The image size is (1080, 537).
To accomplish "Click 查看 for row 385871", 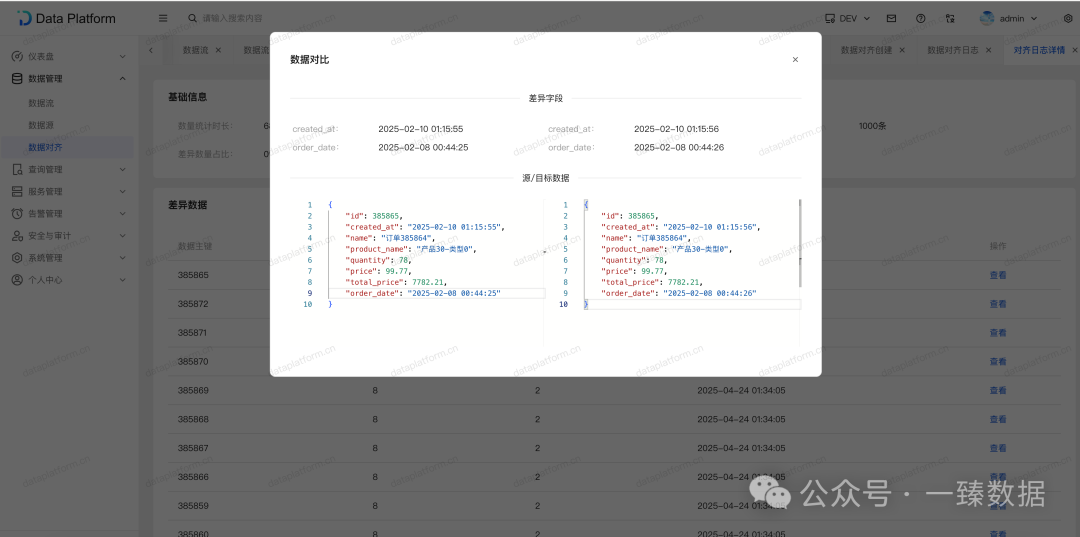I will pyautogui.click(x=998, y=333).
